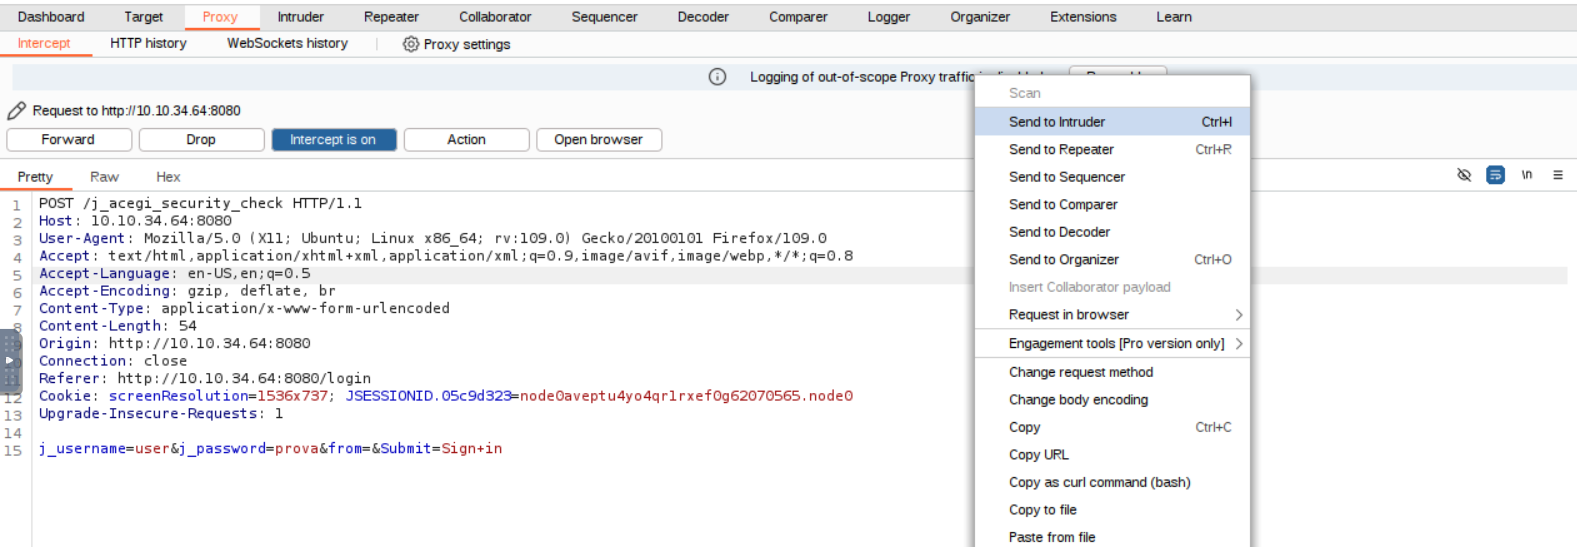Click the j_username body parameter line
1577x547 pixels.
tap(270, 449)
